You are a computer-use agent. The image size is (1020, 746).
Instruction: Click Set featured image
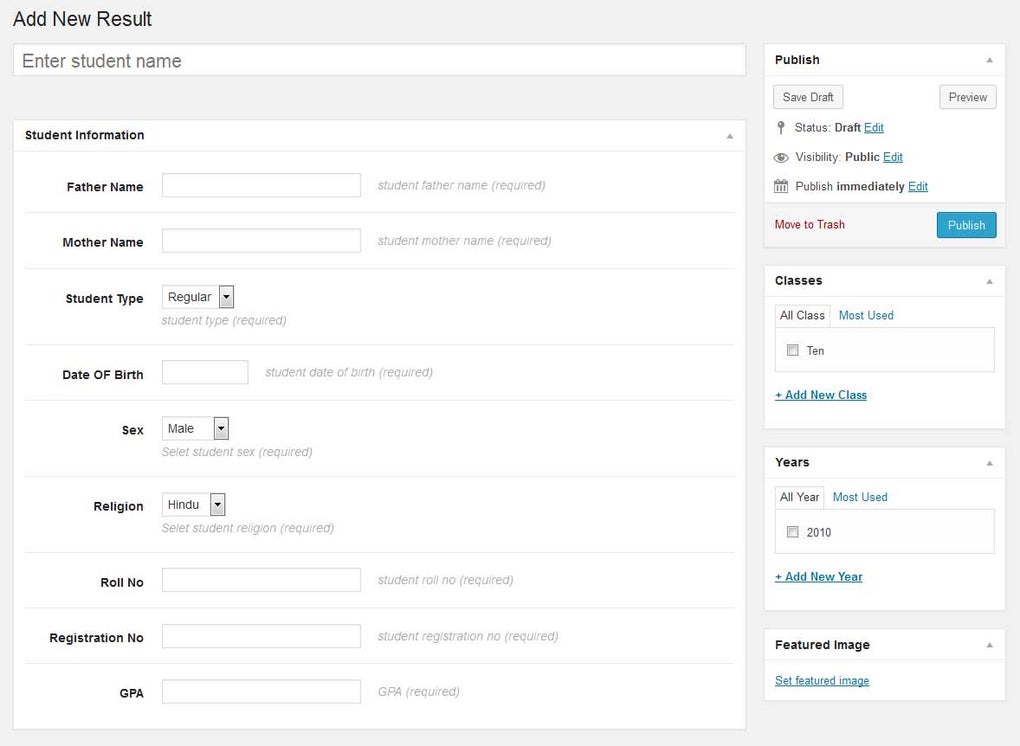821,680
